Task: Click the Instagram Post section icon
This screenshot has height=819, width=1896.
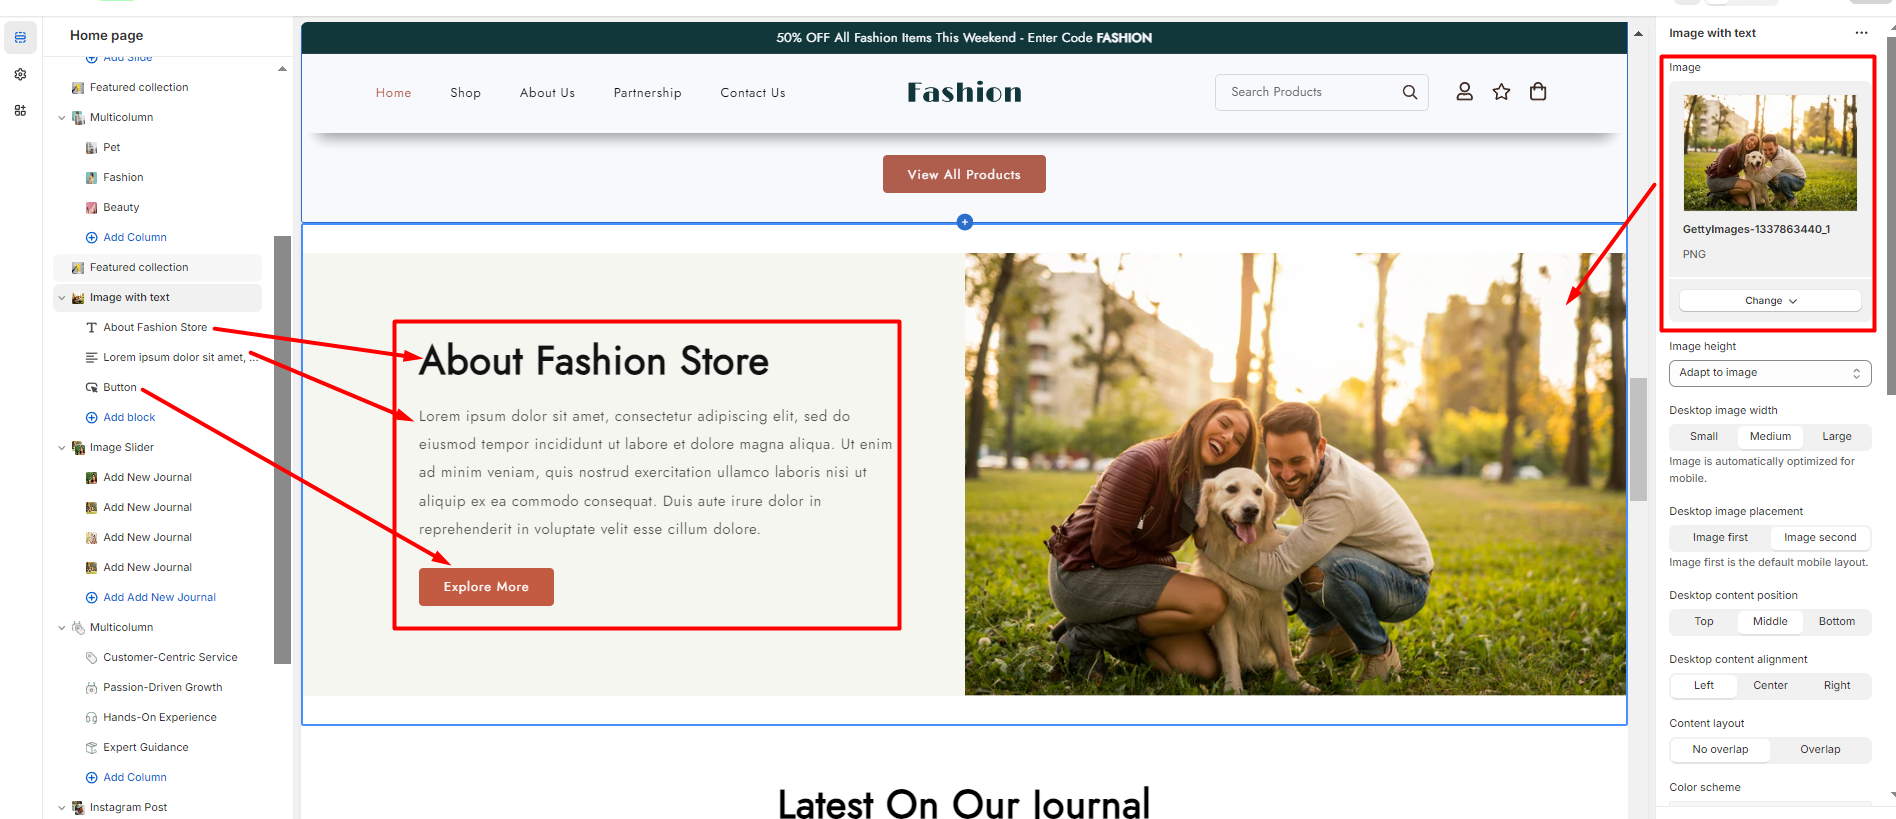Action: coord(78,807)
